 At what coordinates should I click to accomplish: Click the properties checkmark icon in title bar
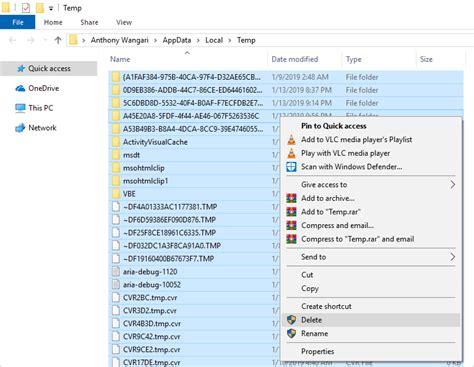pos(26,8)
